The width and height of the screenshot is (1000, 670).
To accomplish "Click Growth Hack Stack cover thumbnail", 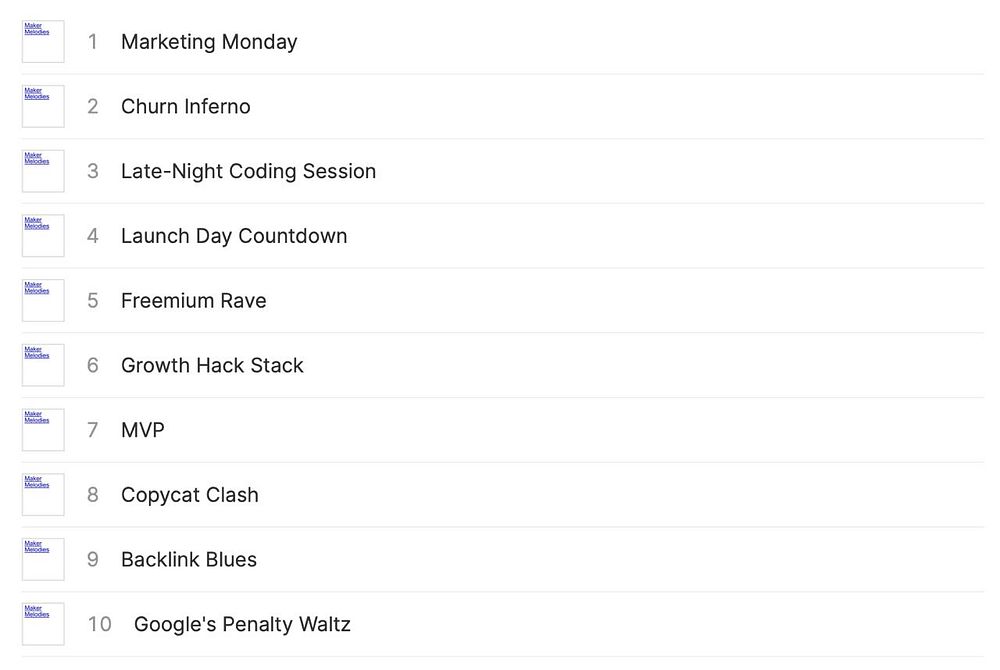I will click(x=43, y=365).
